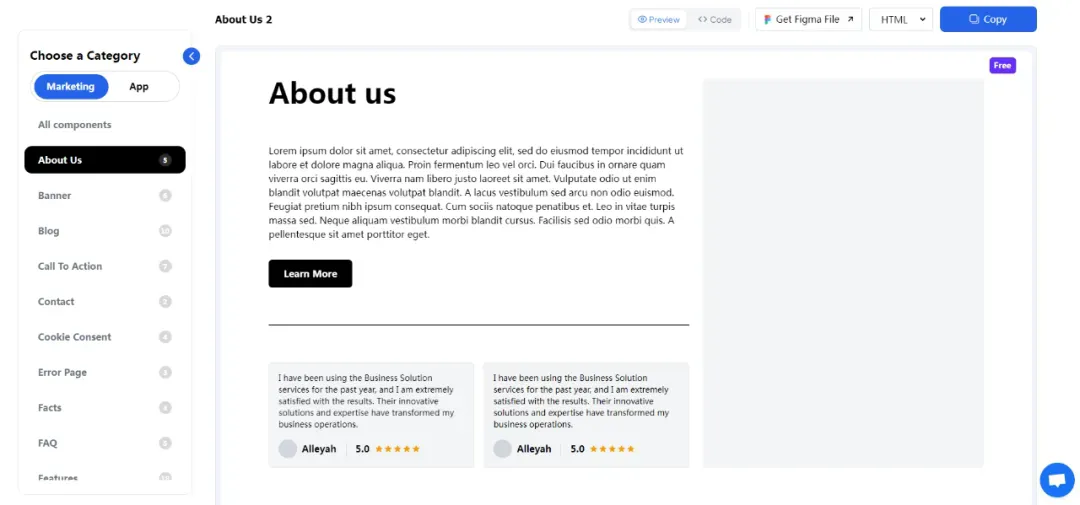
Task: Click the star rating in second testimonial
Action: [x=612, y=449]
